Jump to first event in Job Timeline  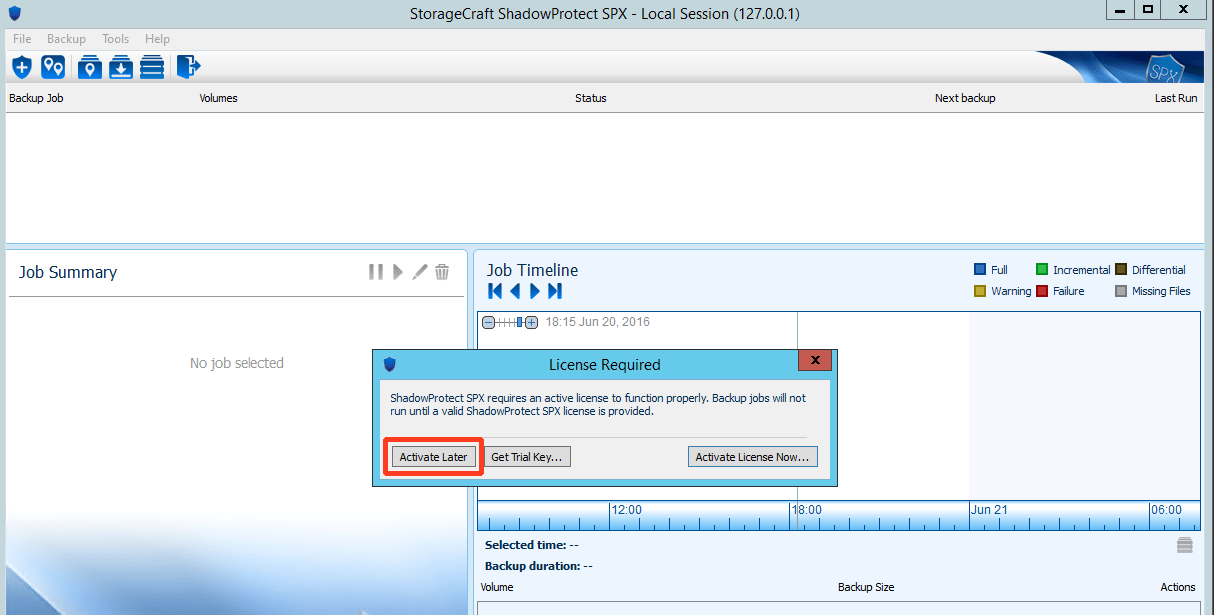point(494,291)
